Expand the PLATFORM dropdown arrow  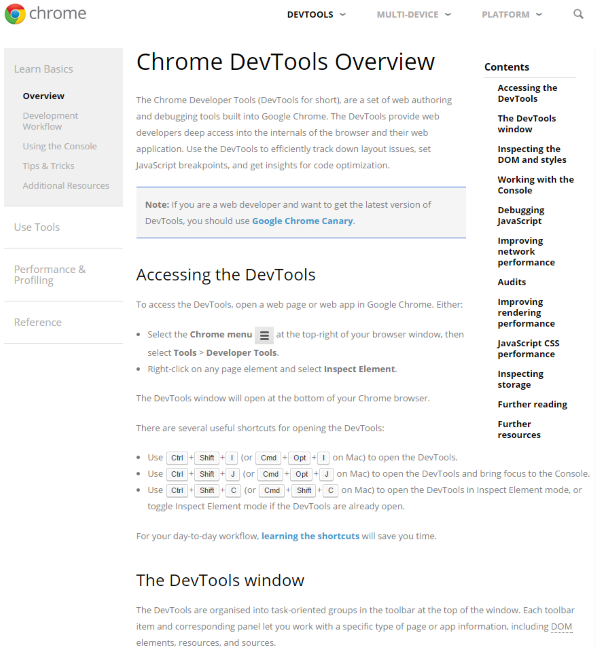539,15
